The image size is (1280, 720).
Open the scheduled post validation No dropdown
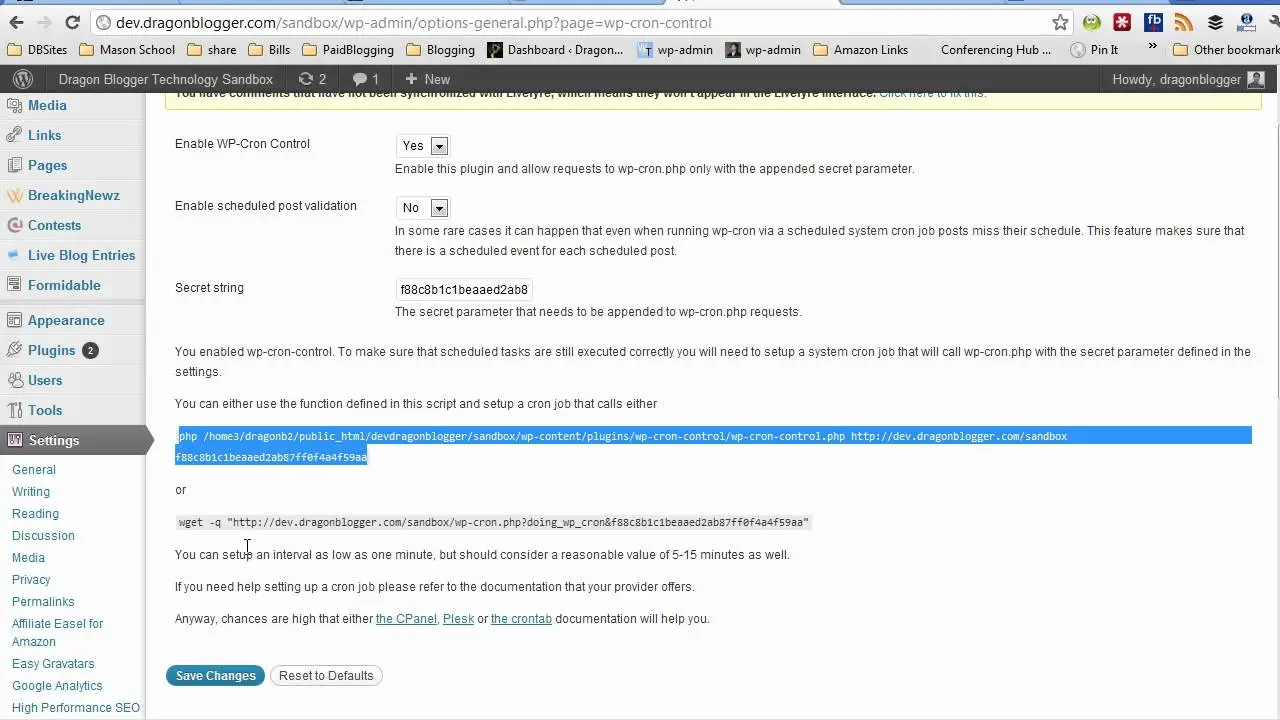(x=423, y=208)
